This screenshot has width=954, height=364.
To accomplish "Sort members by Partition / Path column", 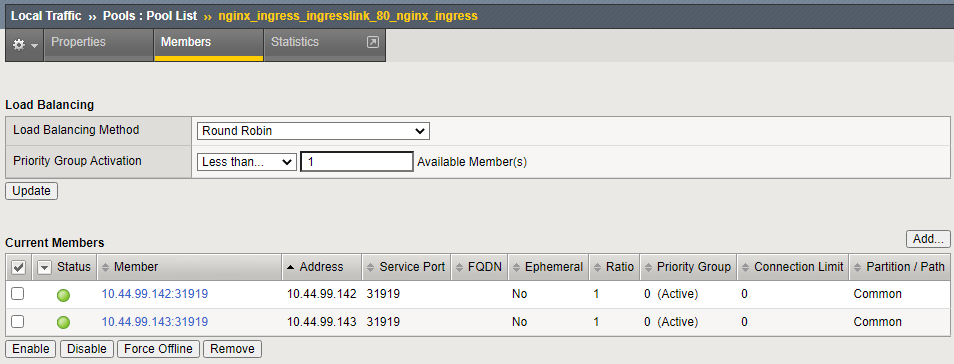I will coord(899,267).
